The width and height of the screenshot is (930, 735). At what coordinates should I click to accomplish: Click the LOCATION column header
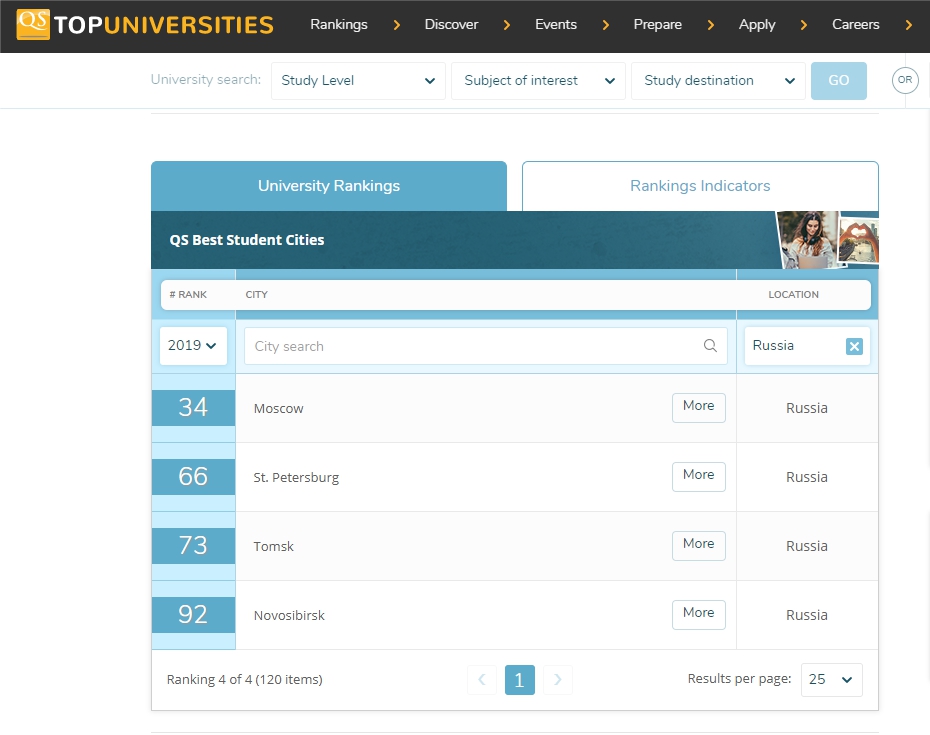794,294
